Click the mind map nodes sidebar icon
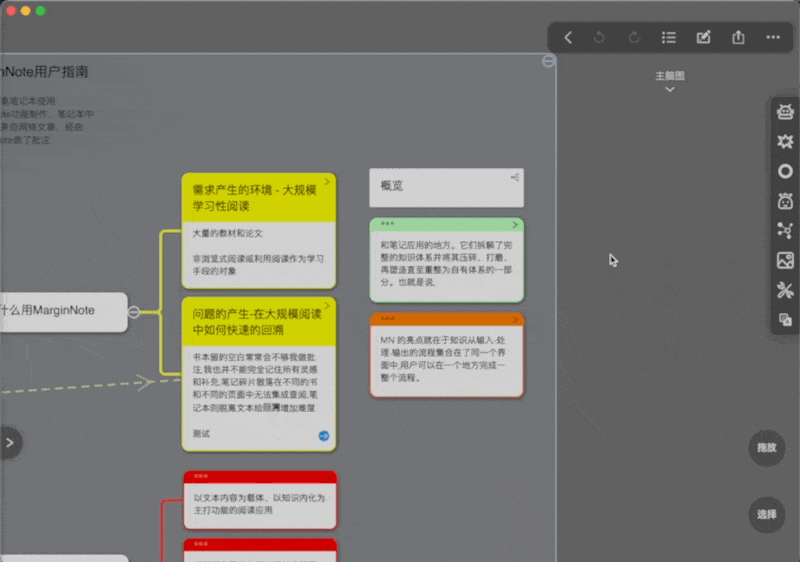800x562 pixels. coord(785,231)
